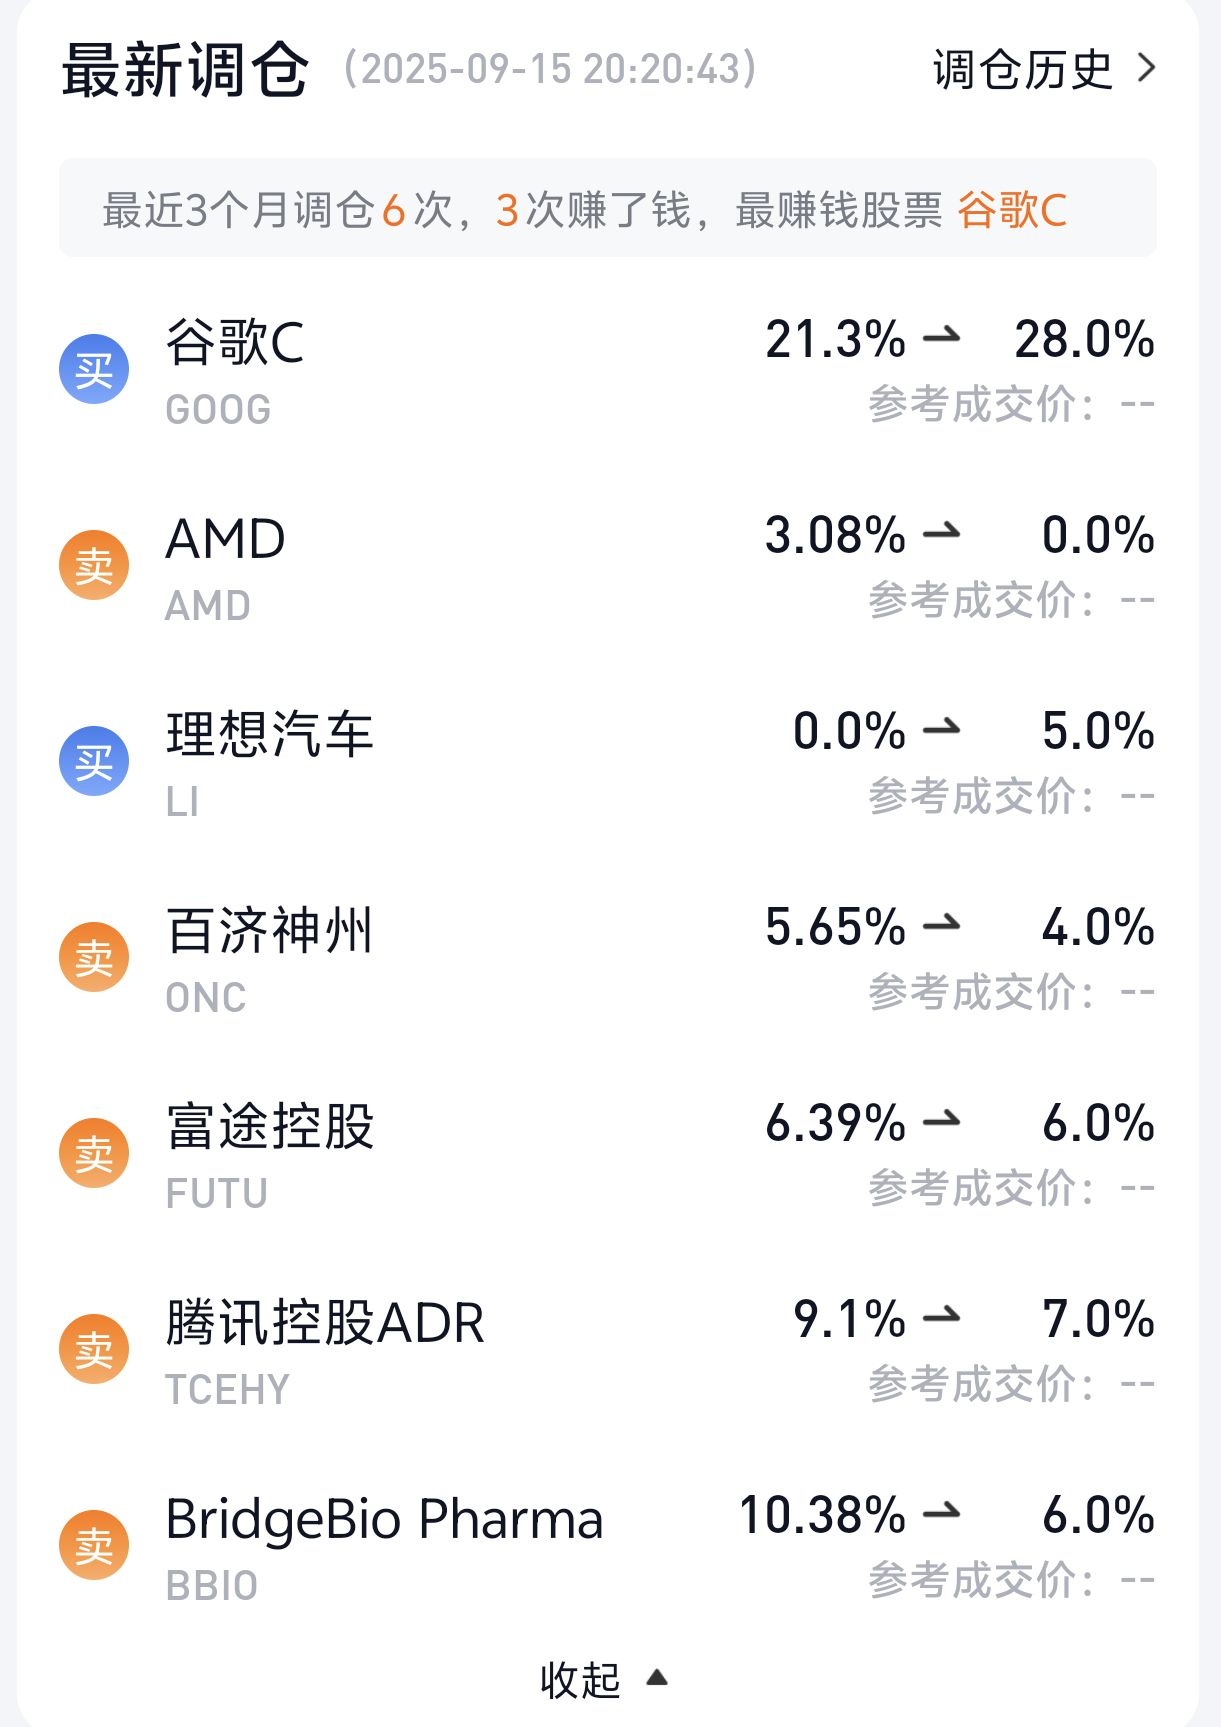Select 腾讯控股ADR TCEHY stock entry
1221x1727 pixels.
pyautogui.click(x=325, y=1323)
